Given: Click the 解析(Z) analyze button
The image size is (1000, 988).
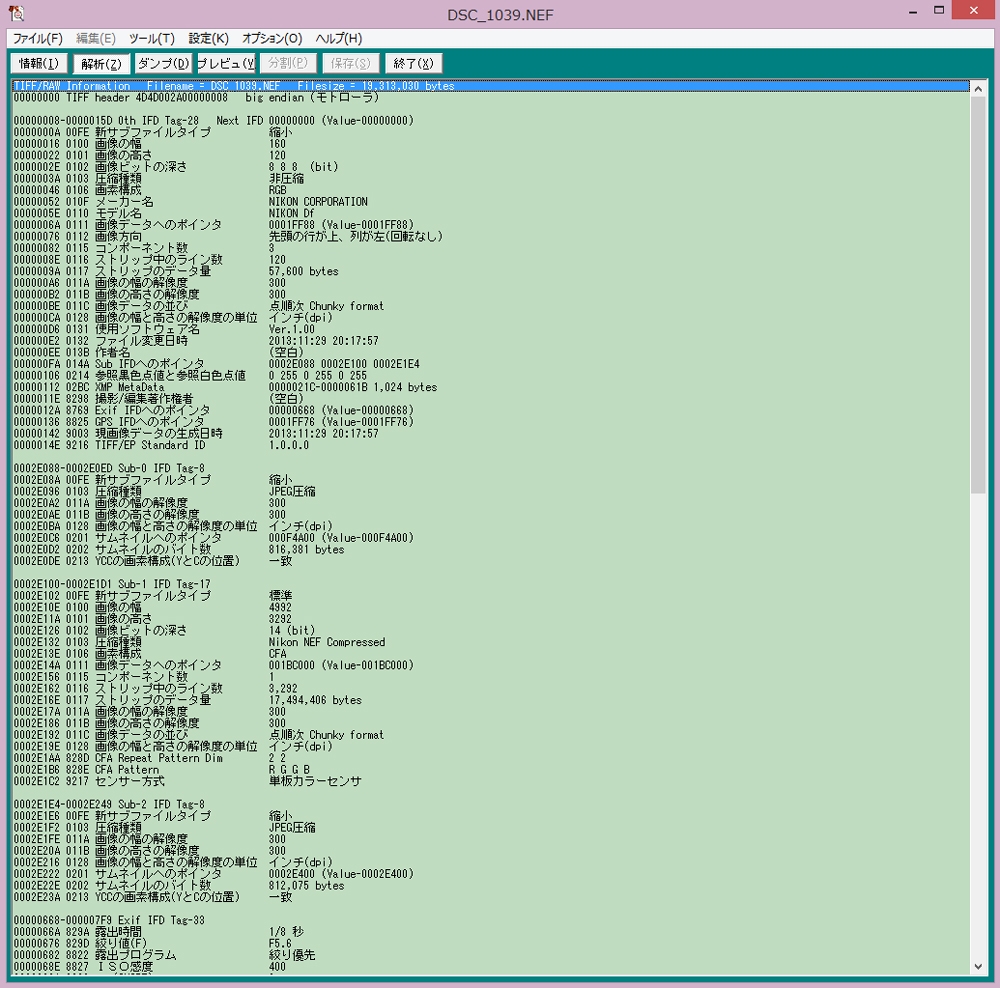Looking at the screenshot, I should point(101,63).
